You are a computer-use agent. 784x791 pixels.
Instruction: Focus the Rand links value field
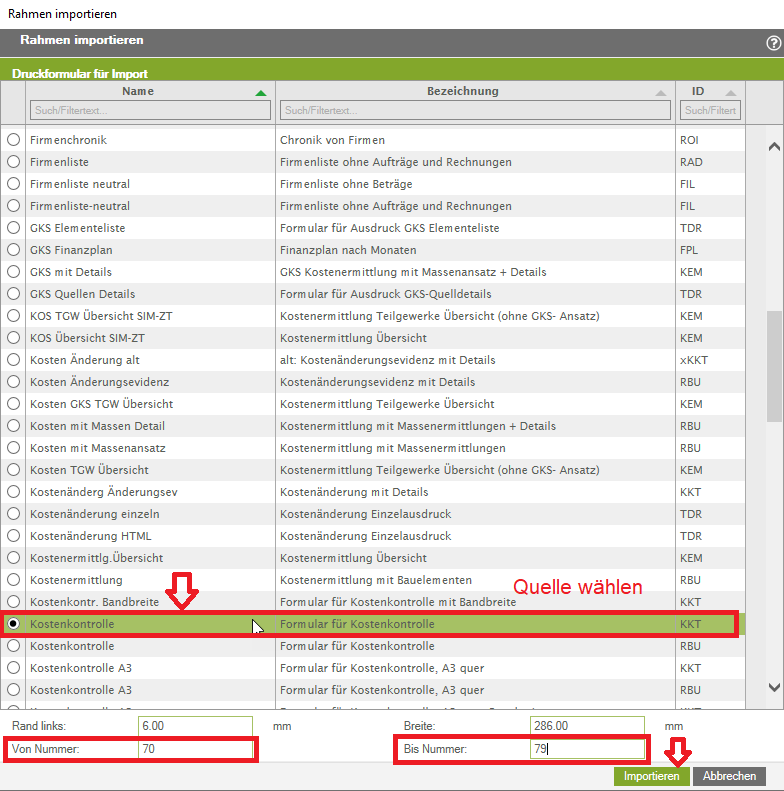point(196,726)
